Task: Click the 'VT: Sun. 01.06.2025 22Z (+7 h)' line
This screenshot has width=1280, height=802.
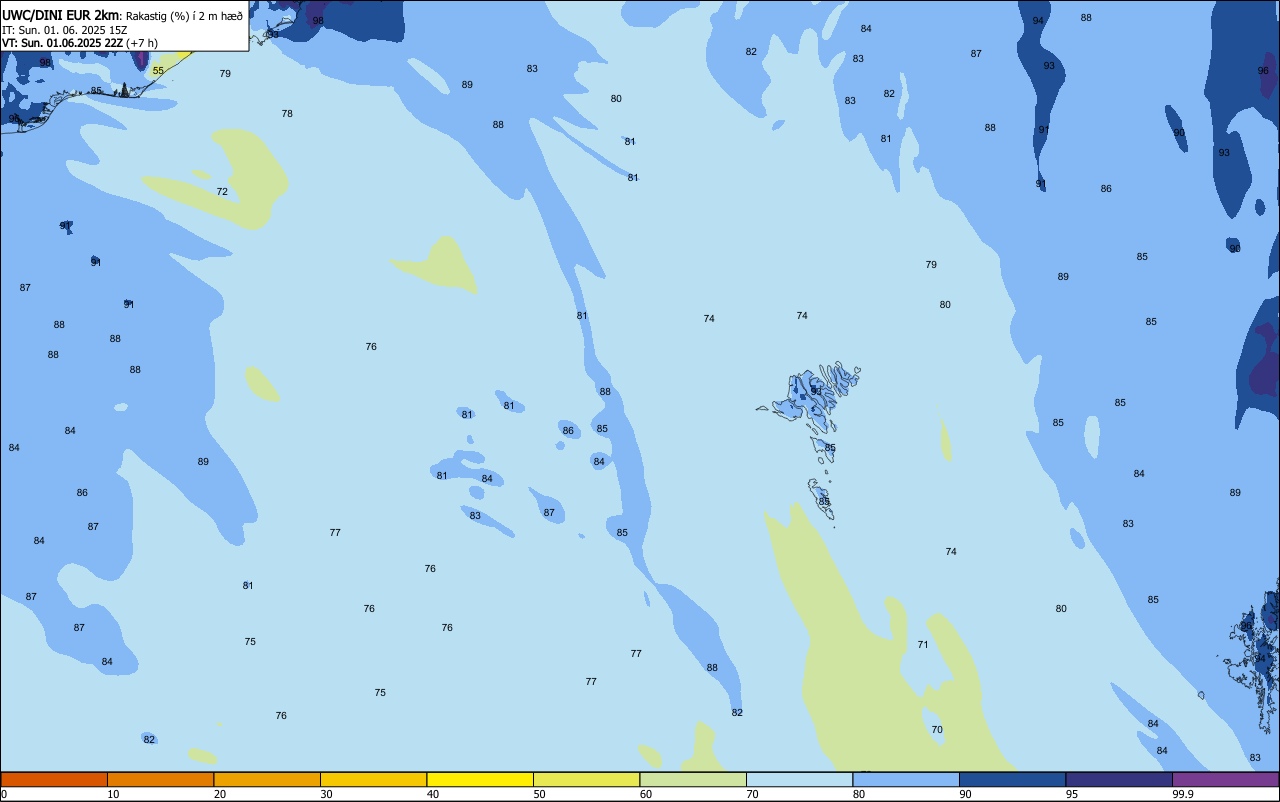Action: [80, 43]
